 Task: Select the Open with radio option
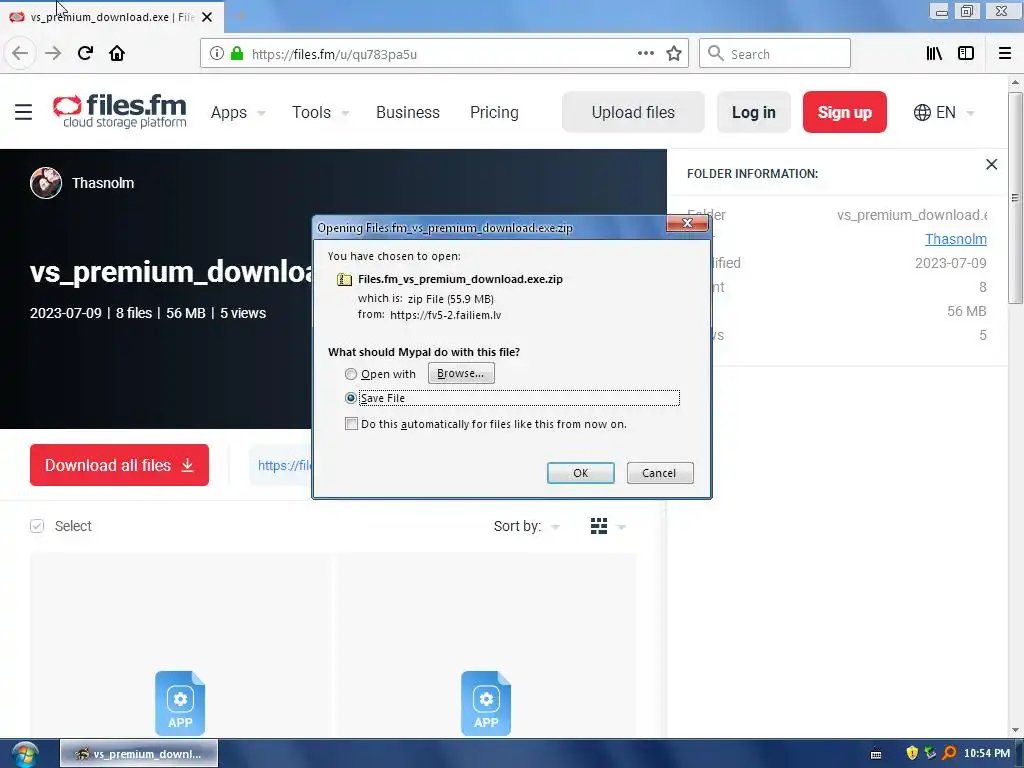point(351,374)
